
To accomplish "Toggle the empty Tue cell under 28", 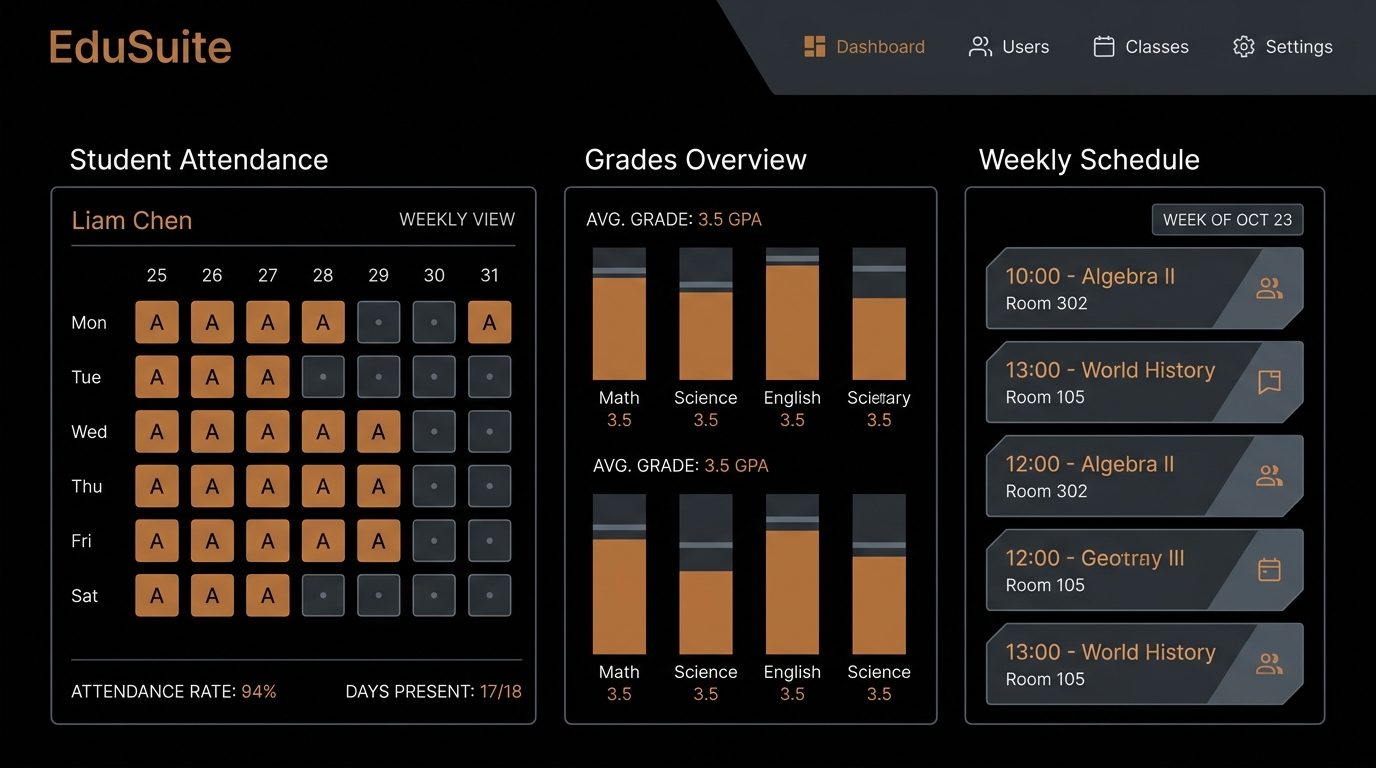I will (x=323, y=377).
